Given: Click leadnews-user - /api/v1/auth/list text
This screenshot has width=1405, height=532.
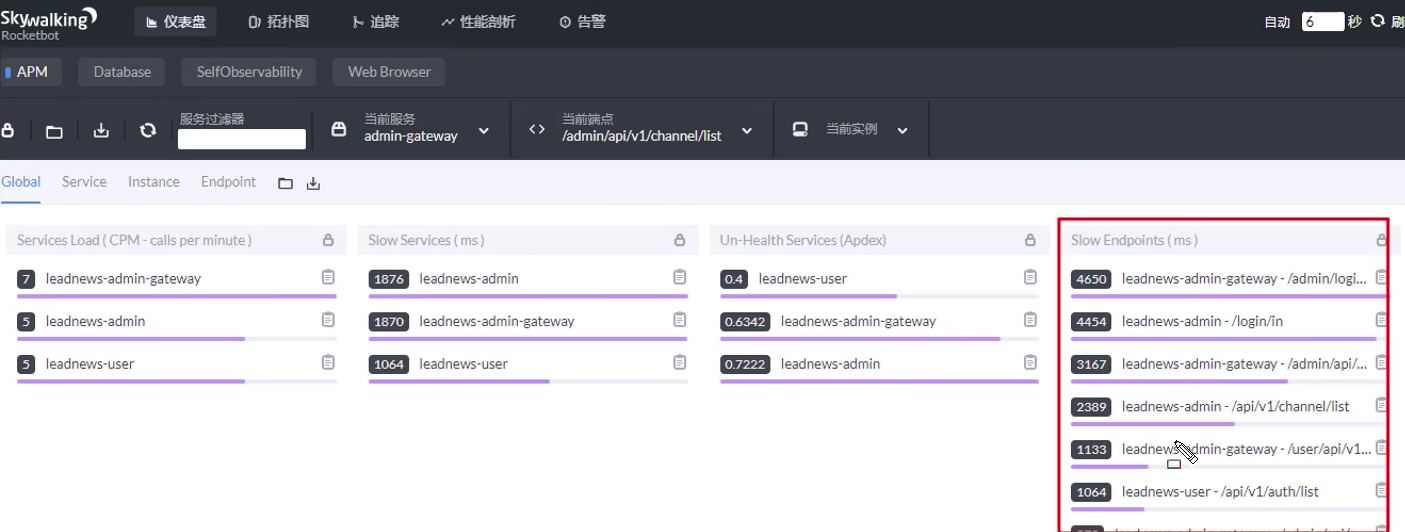Looking at the screenshot, I should (1220, 492).
